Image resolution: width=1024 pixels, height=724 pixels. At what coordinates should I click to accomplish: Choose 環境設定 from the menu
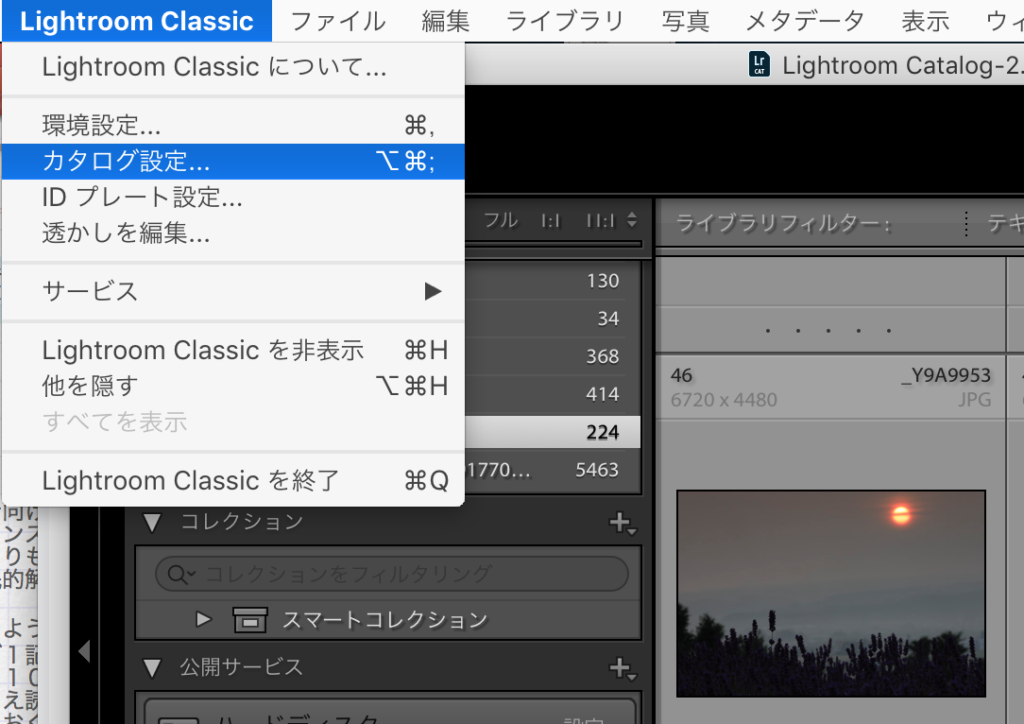[233, 125]
